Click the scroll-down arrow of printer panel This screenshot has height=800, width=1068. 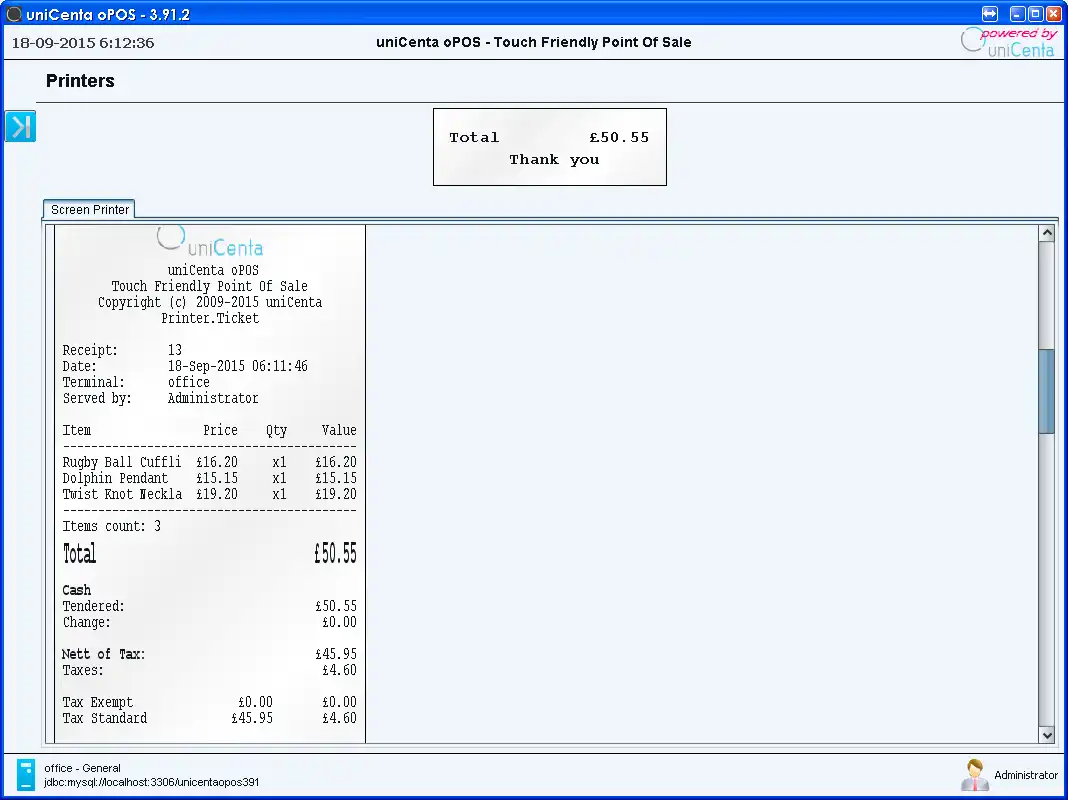click(1046, 735)
